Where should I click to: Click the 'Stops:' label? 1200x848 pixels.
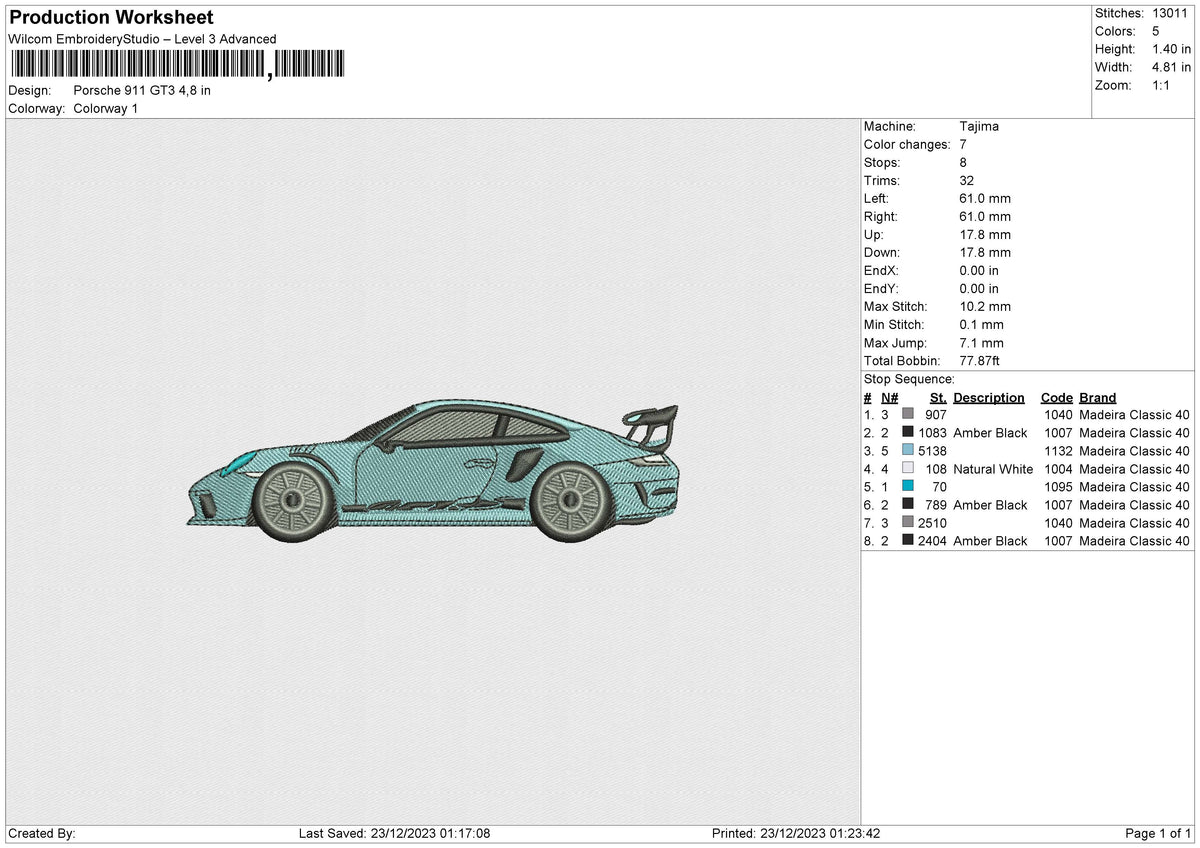click(x=882, y=162)
